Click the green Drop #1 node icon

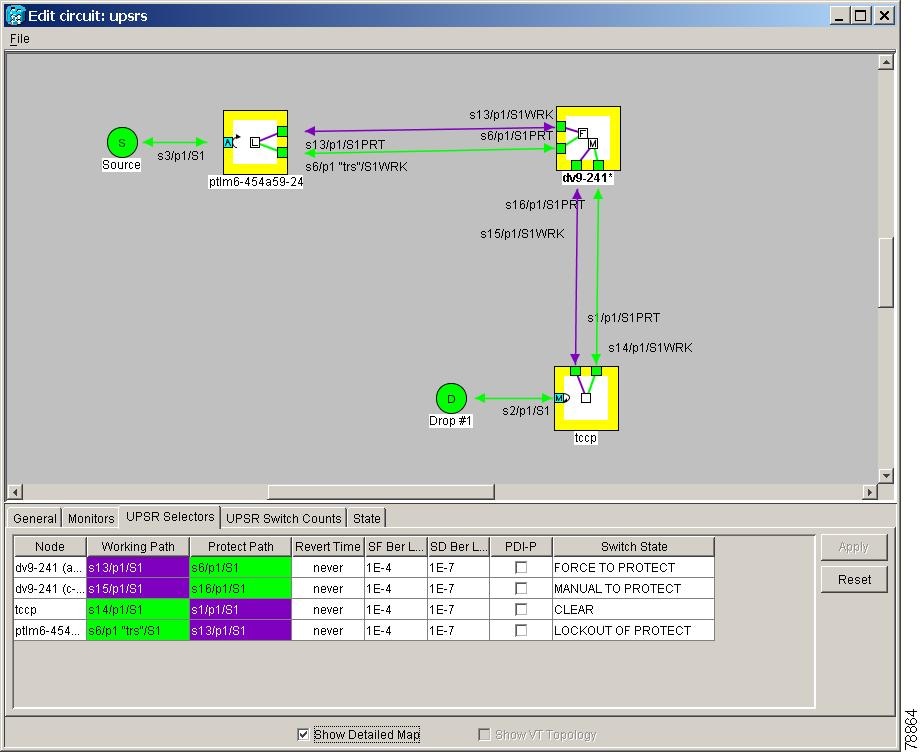[451, 398]
